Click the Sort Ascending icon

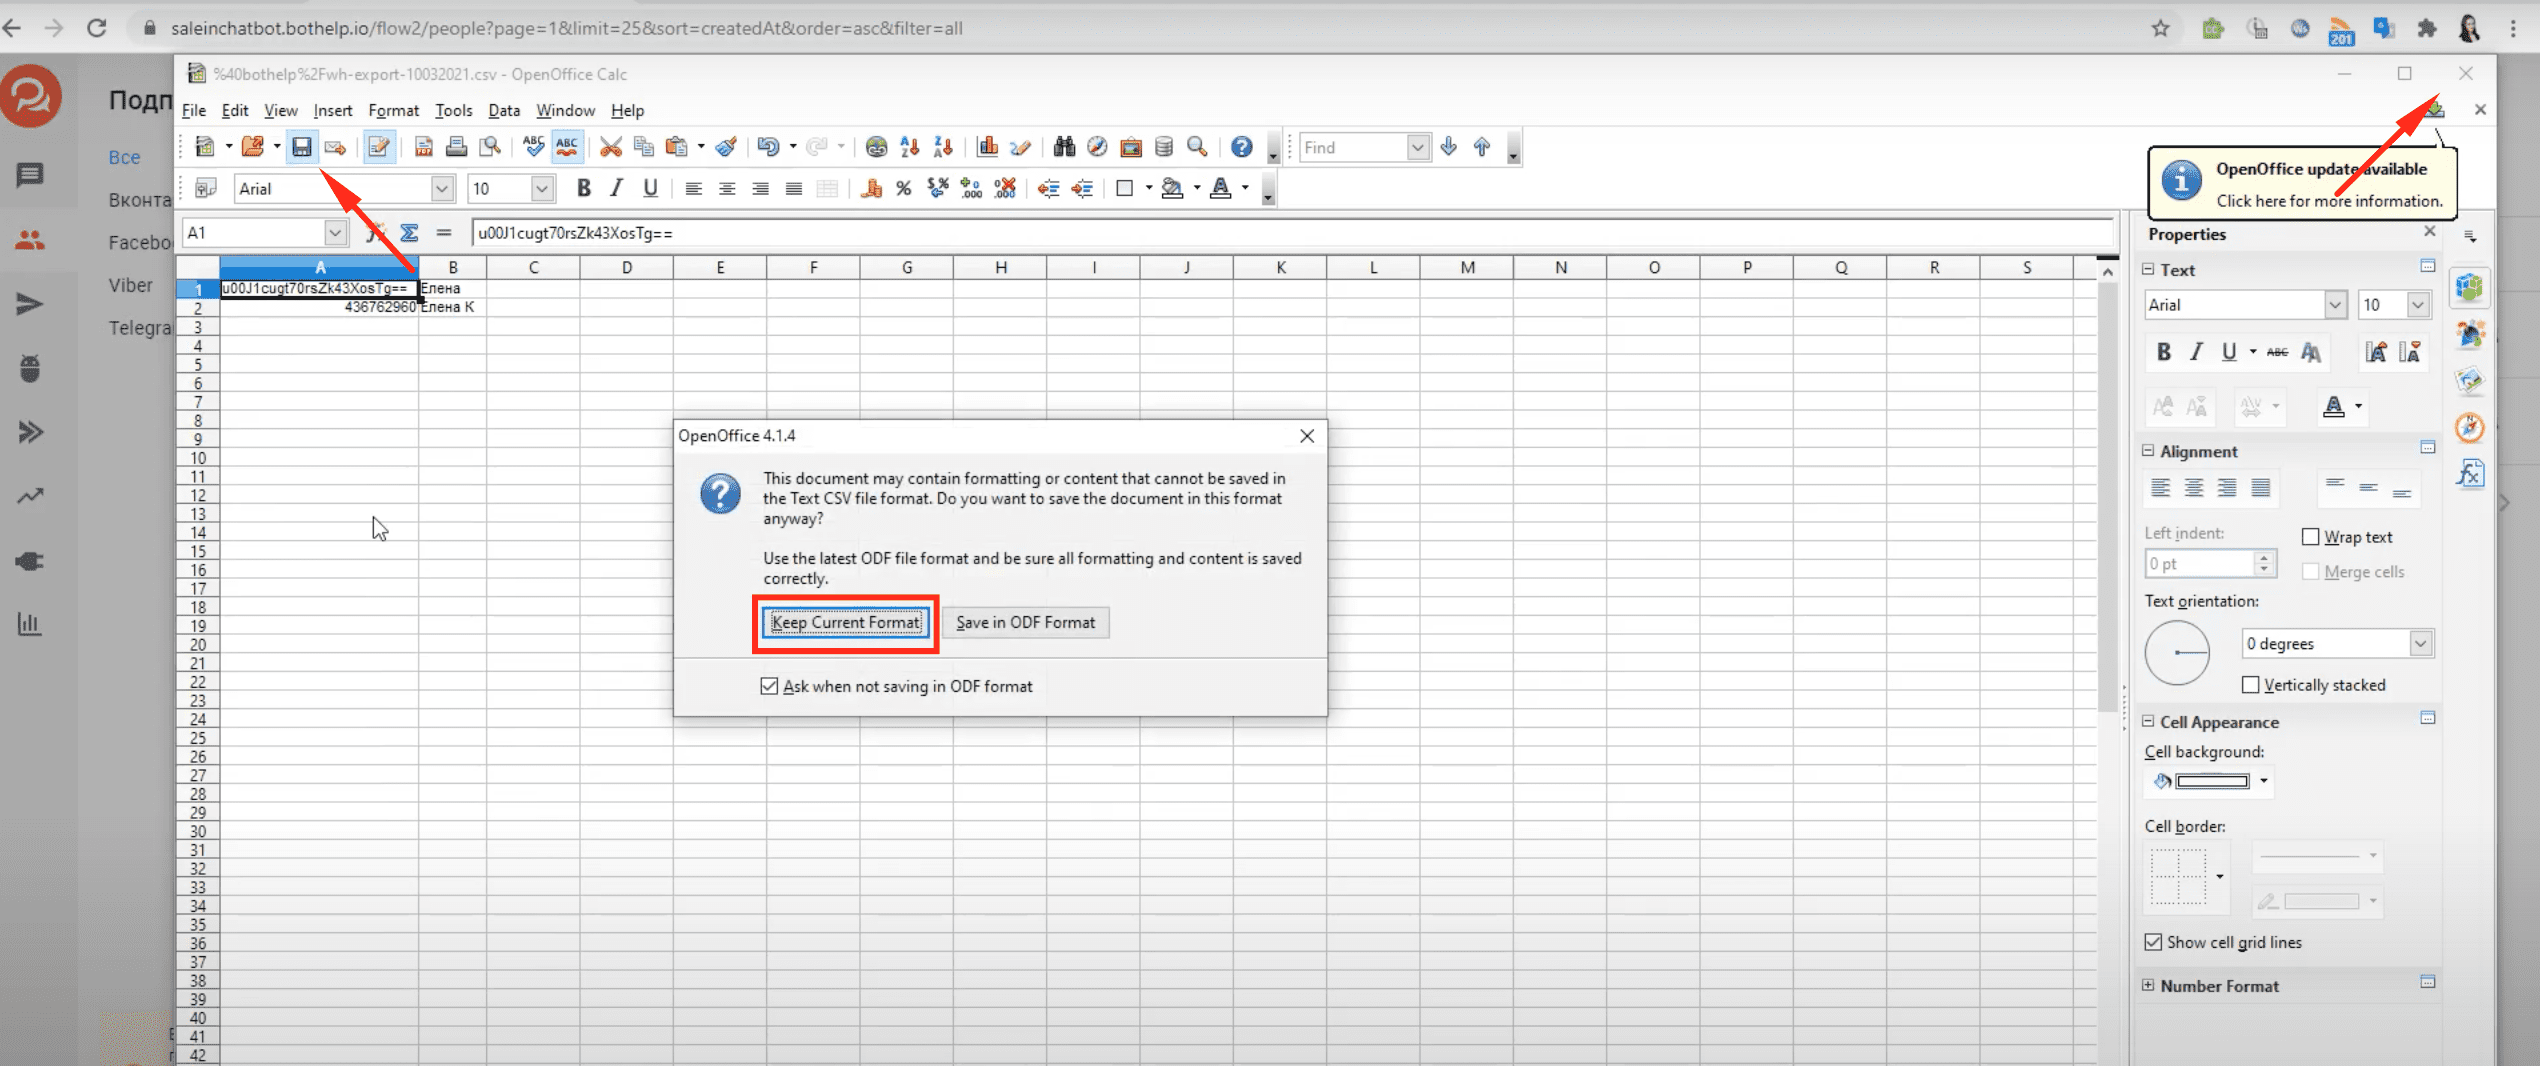tap(909, 147)
